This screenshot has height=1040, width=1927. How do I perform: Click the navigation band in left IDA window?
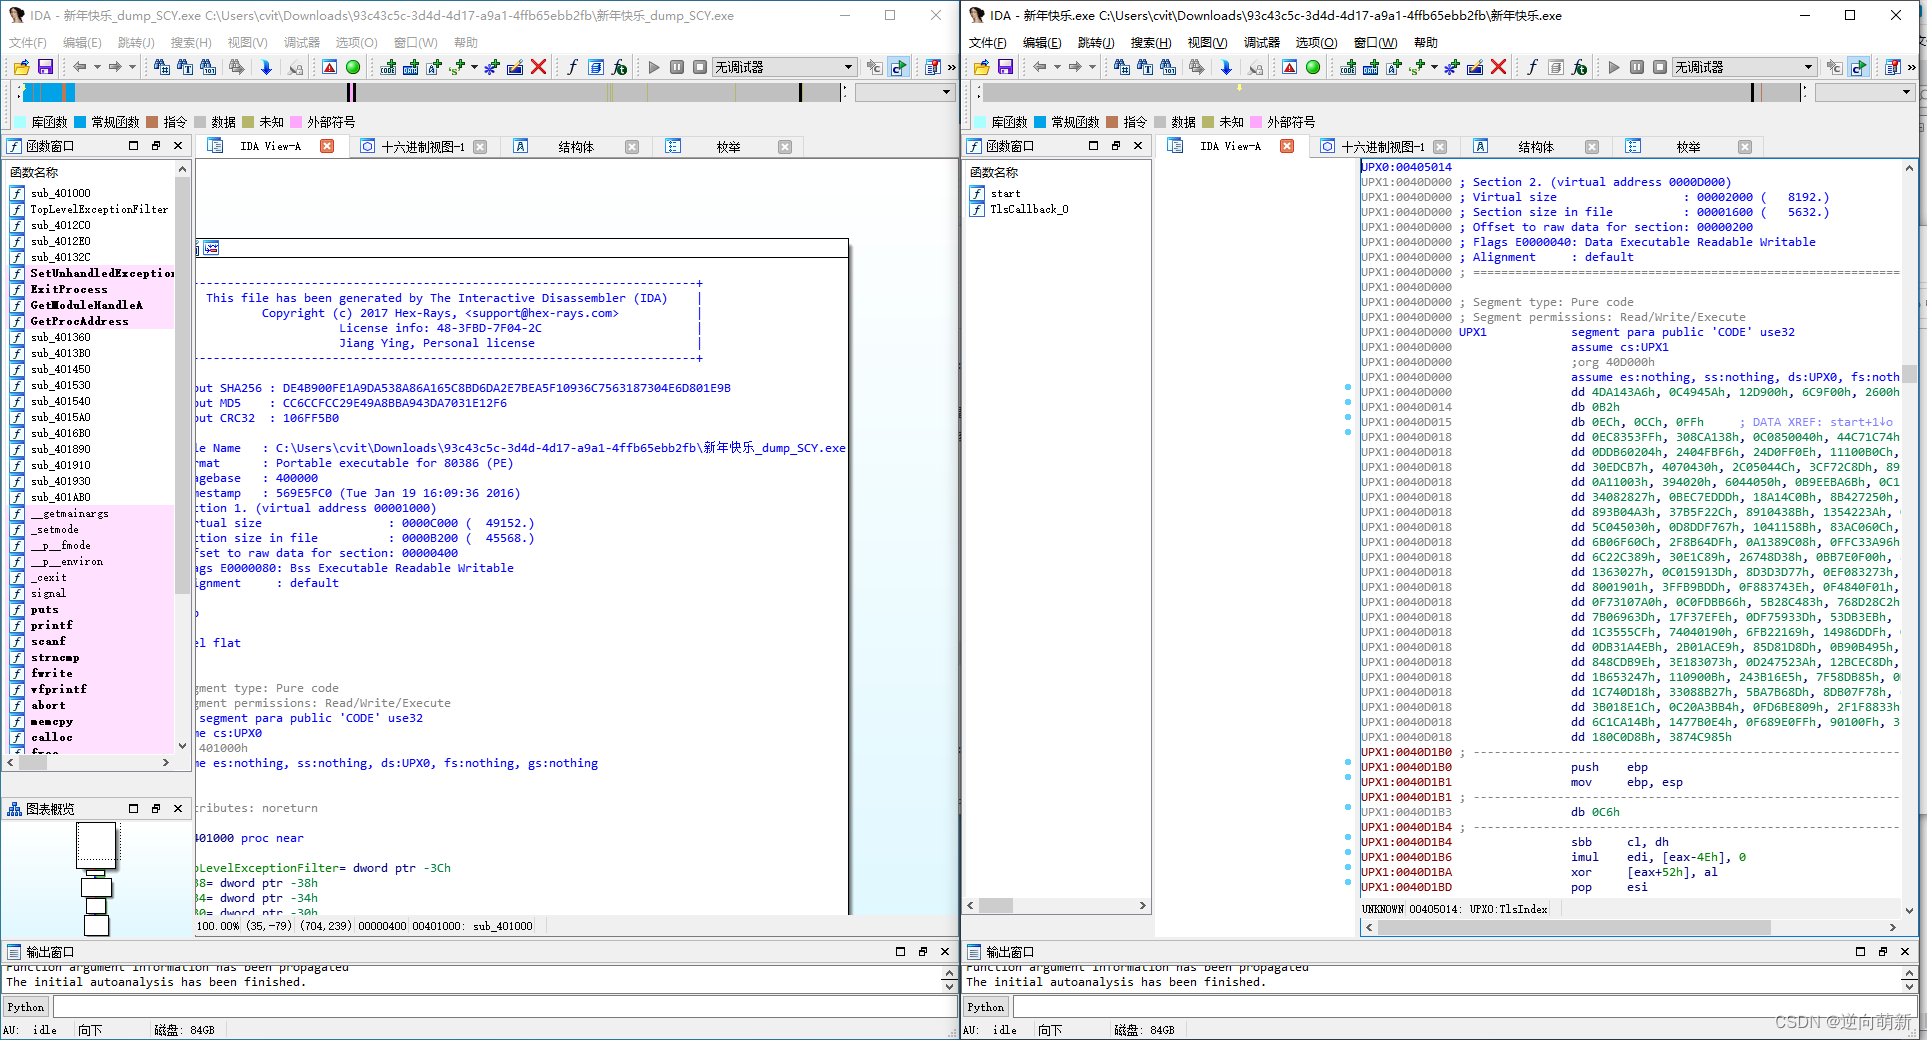tap(432, 92)
